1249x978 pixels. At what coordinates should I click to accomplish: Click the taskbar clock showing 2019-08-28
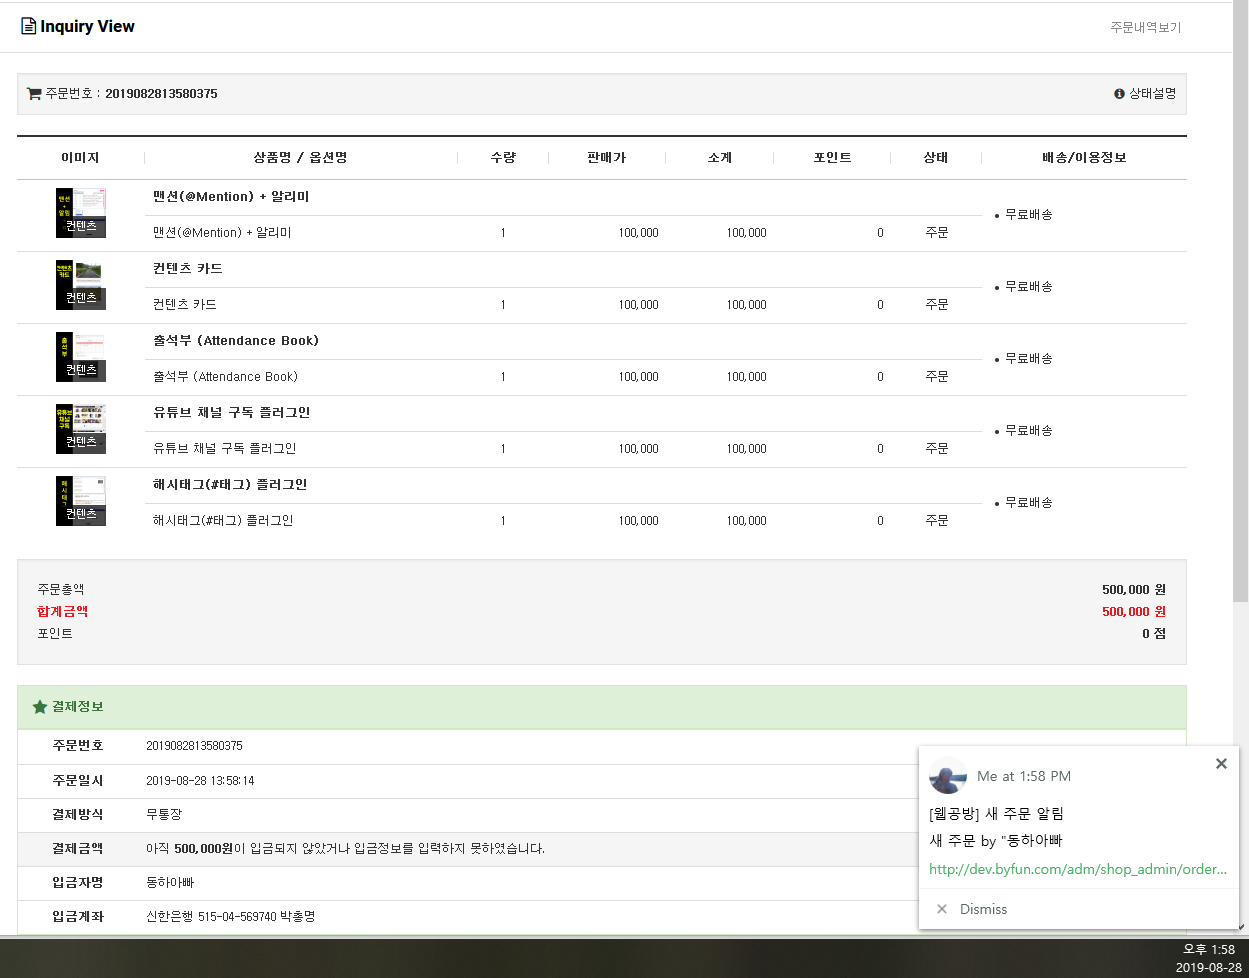(1208, 961)
